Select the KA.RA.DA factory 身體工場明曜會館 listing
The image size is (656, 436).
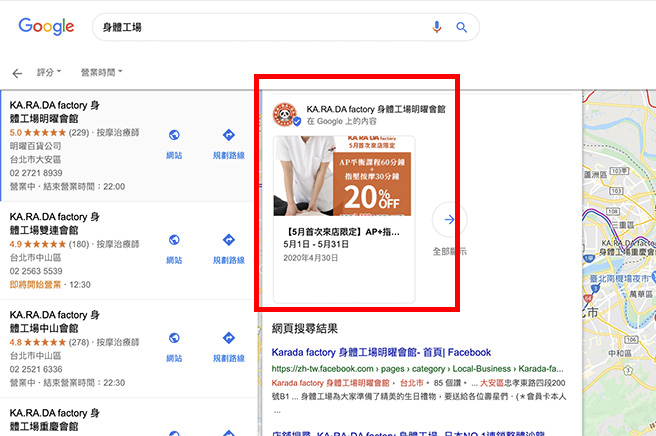coord(126,146)
